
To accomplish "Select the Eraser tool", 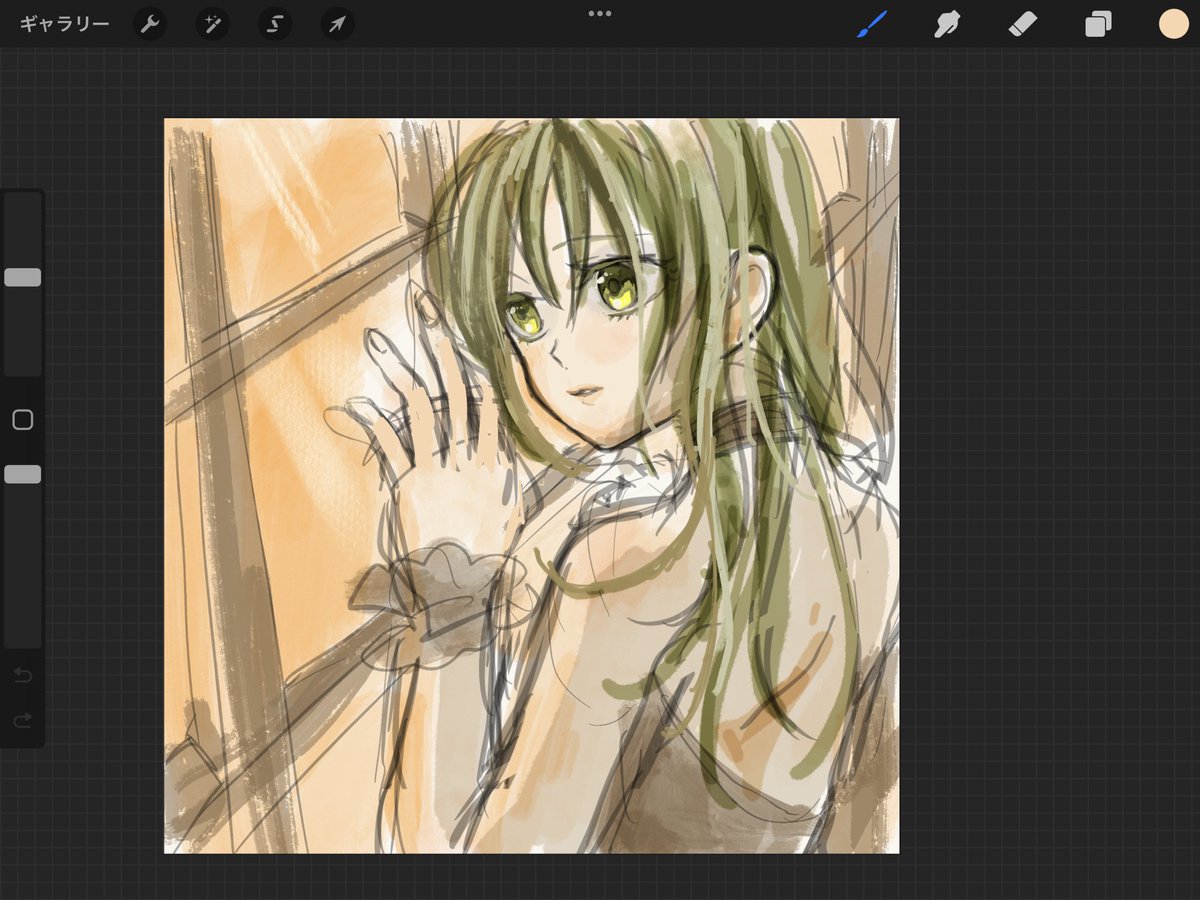I will [x=1022, y=24].
